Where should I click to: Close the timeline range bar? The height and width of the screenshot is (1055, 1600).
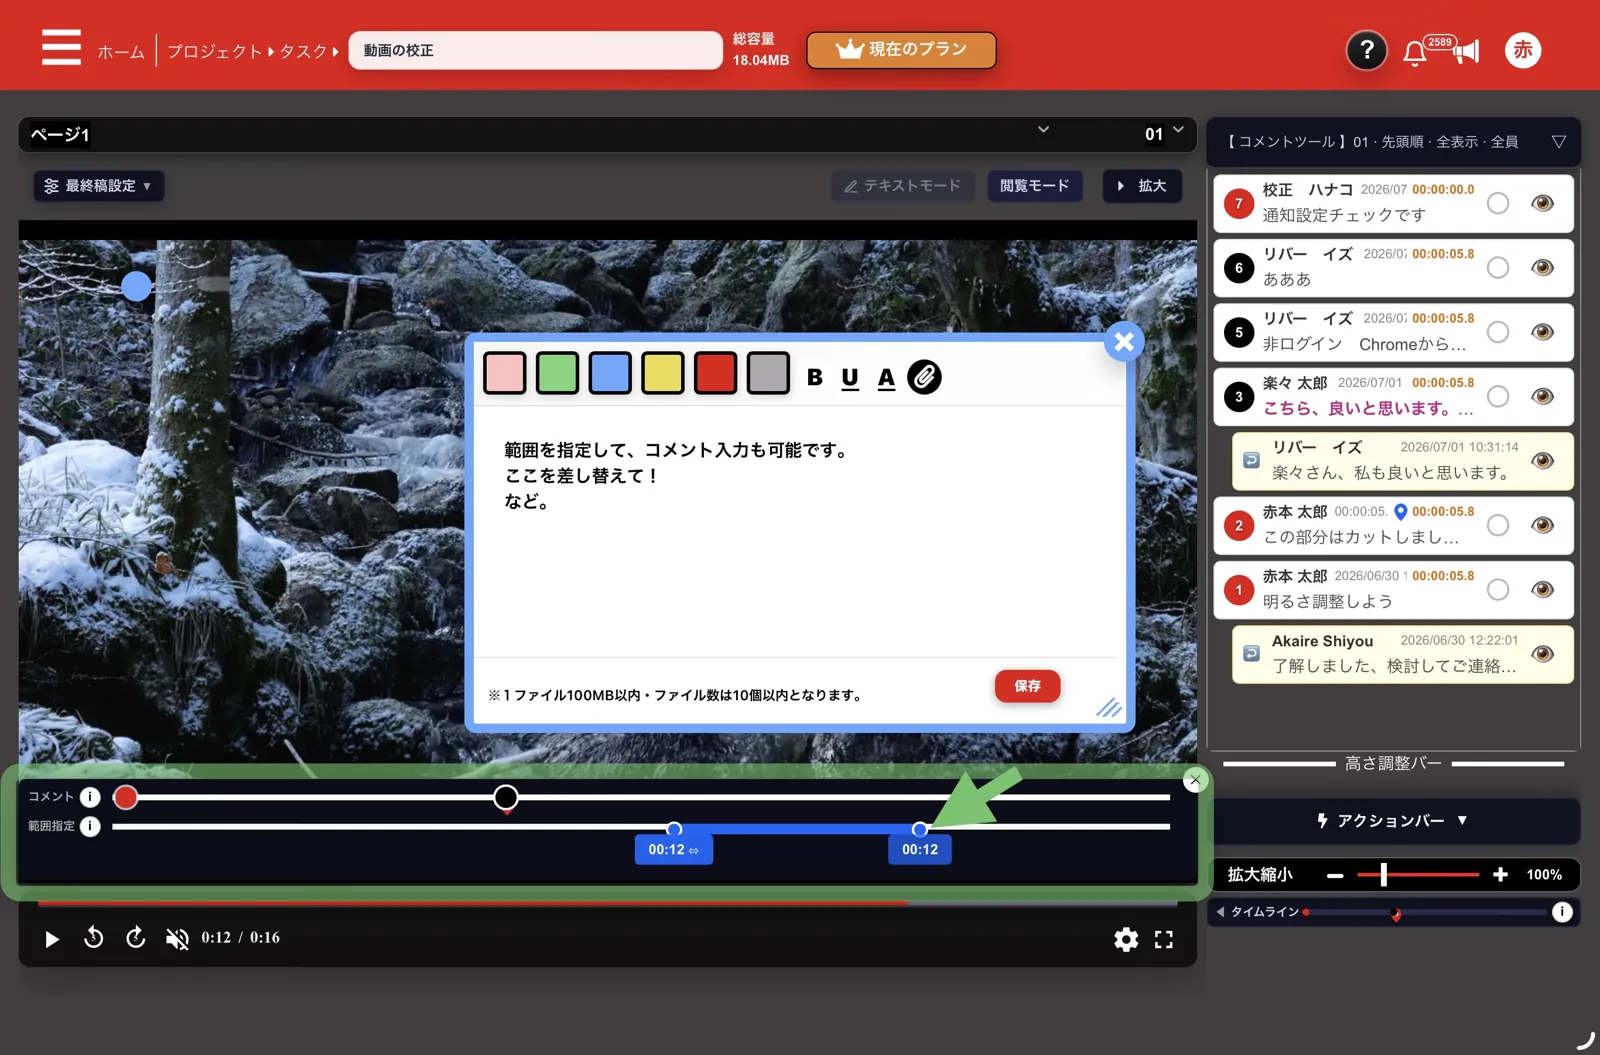(1195, 780)
